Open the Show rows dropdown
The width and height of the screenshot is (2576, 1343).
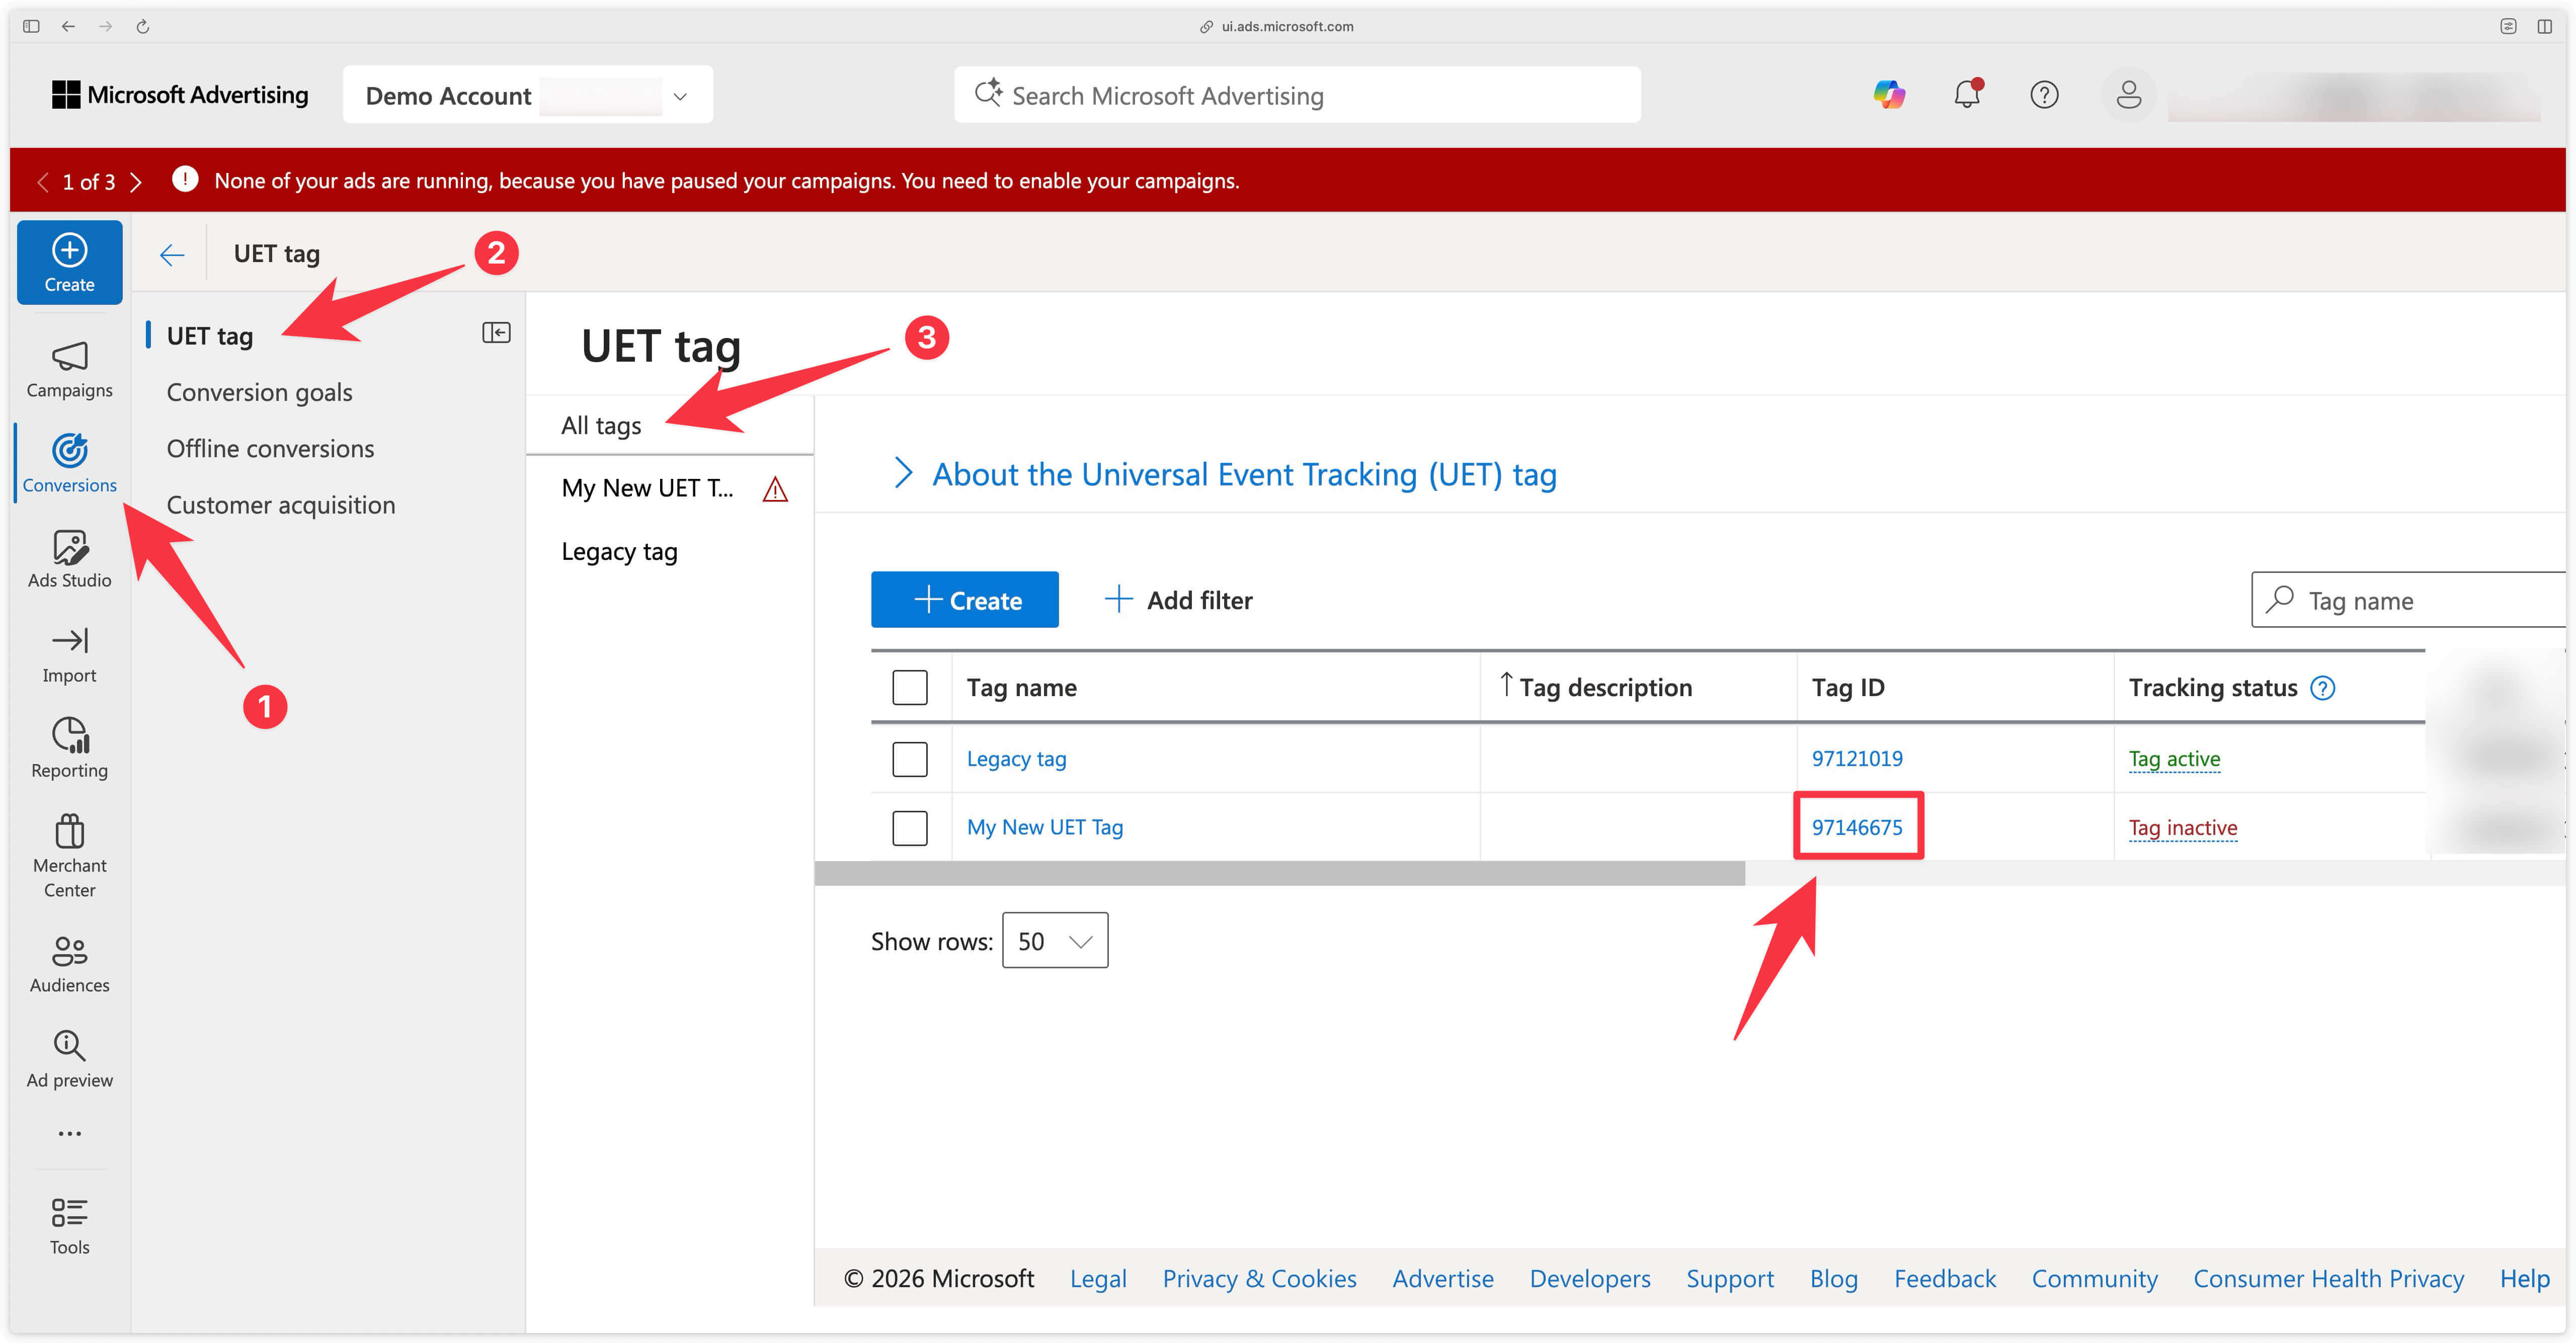click(x=1054, y=940)
